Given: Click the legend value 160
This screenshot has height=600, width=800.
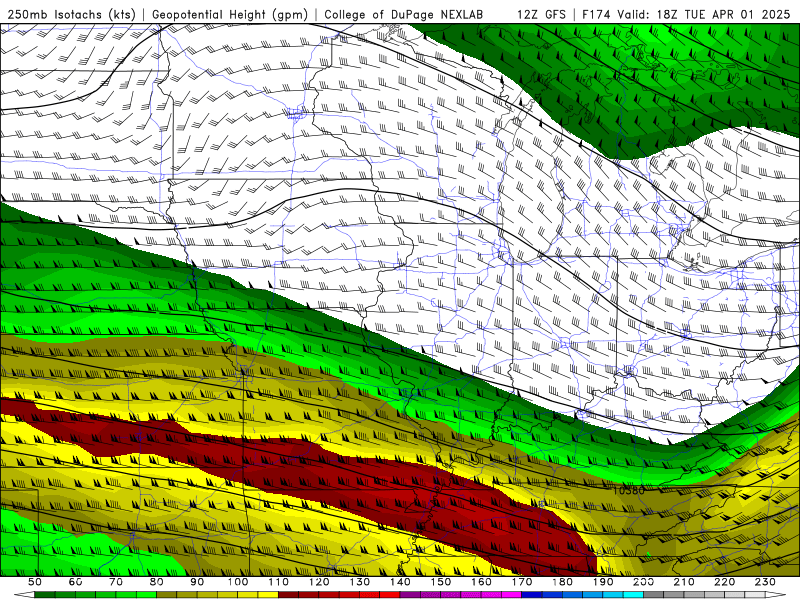Looking at the screenshot, I should tap(481, 582).
